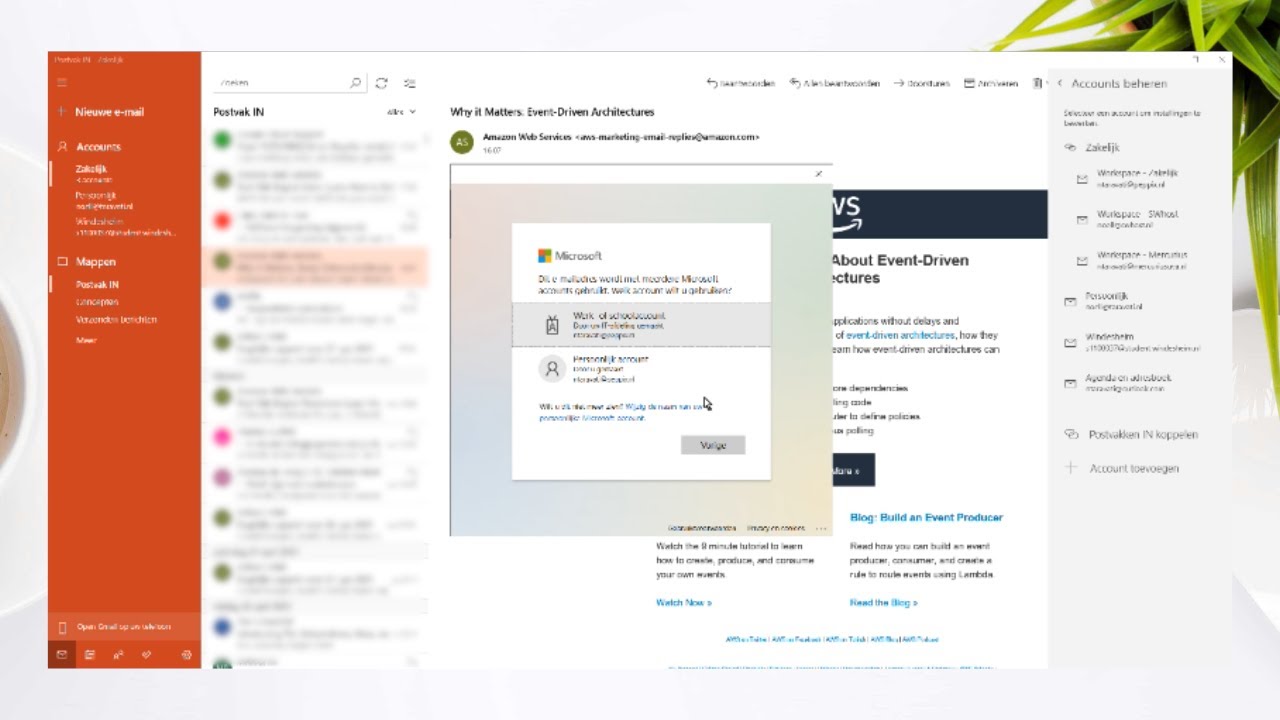Click envelope icon of Workspace - SWhost
The width and height of the screenshot is (1280, 720).
click(x=1082, y=220)
